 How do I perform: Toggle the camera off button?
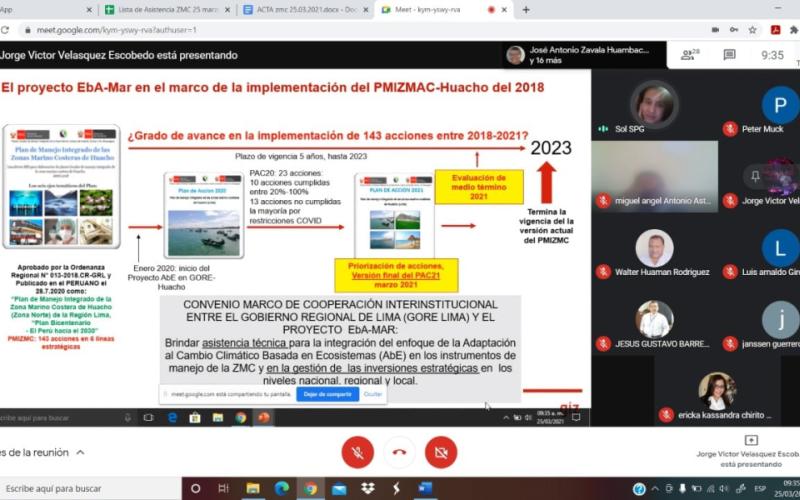(440, 453)
